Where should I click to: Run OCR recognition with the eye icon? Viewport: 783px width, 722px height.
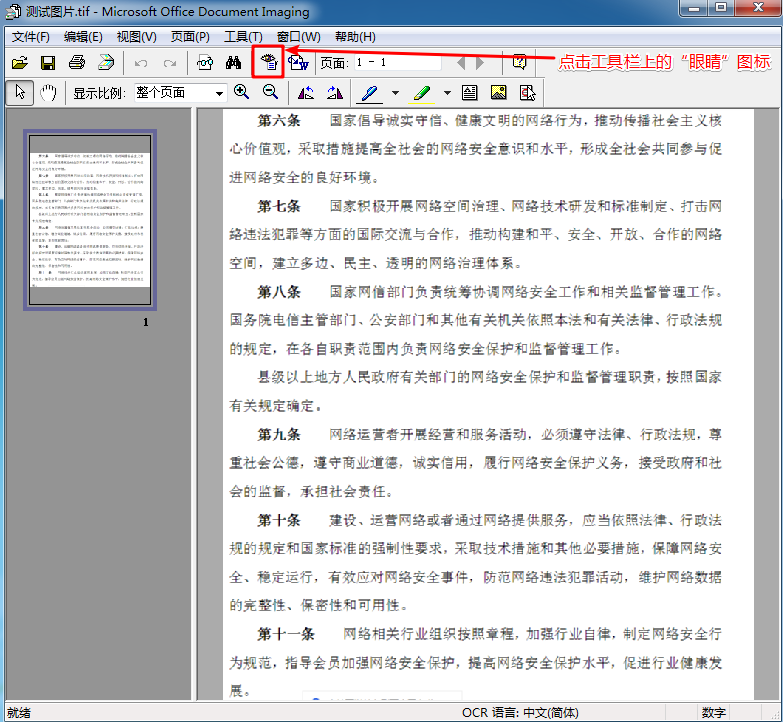(269, 62)
